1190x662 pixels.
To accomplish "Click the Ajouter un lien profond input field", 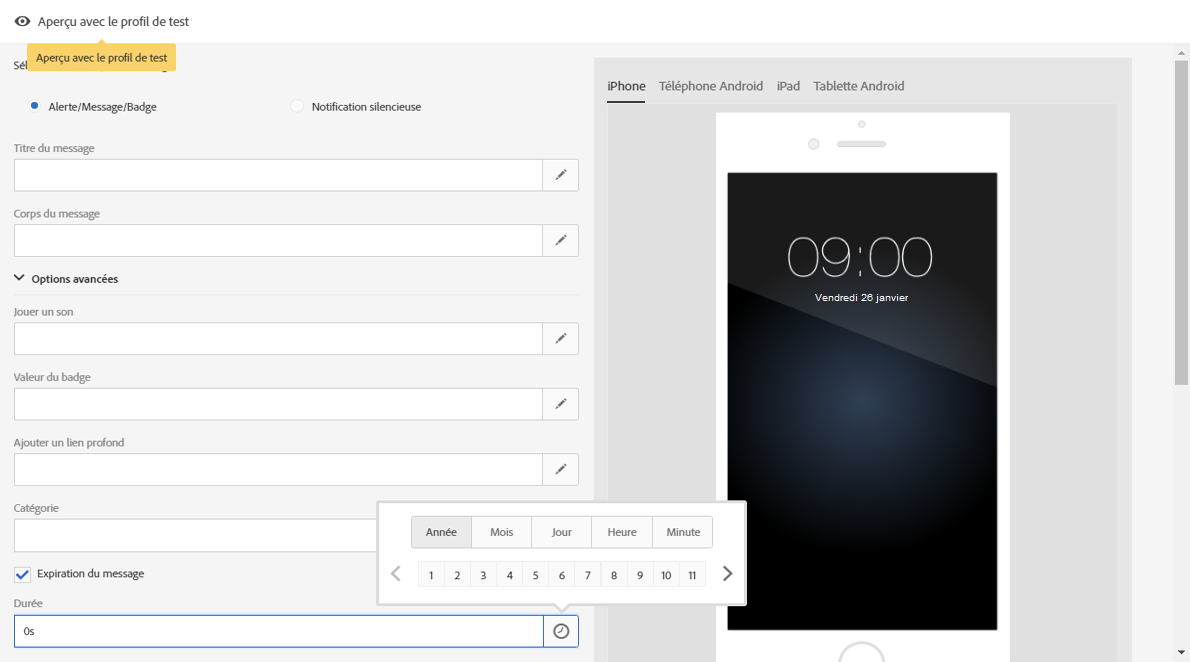I will point(278,469).
